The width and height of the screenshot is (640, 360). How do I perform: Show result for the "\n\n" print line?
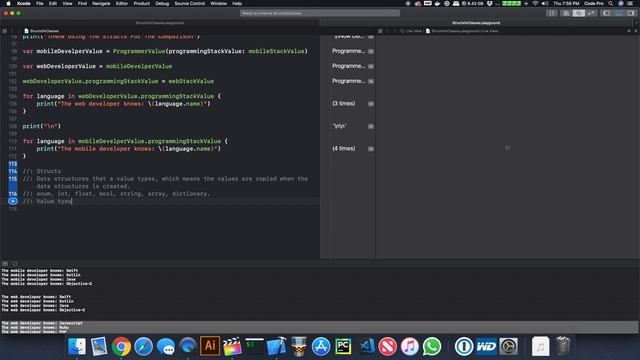coord(371,126)
